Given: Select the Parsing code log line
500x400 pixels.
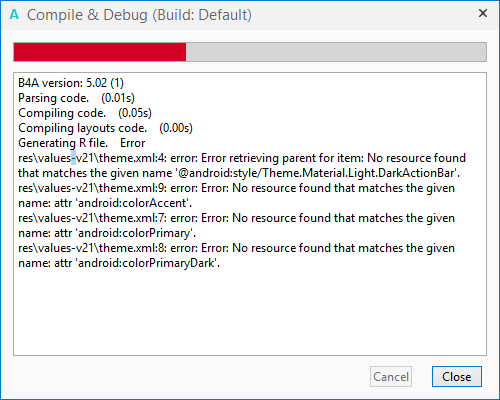Looking at the screenshot, I should 76,98.
